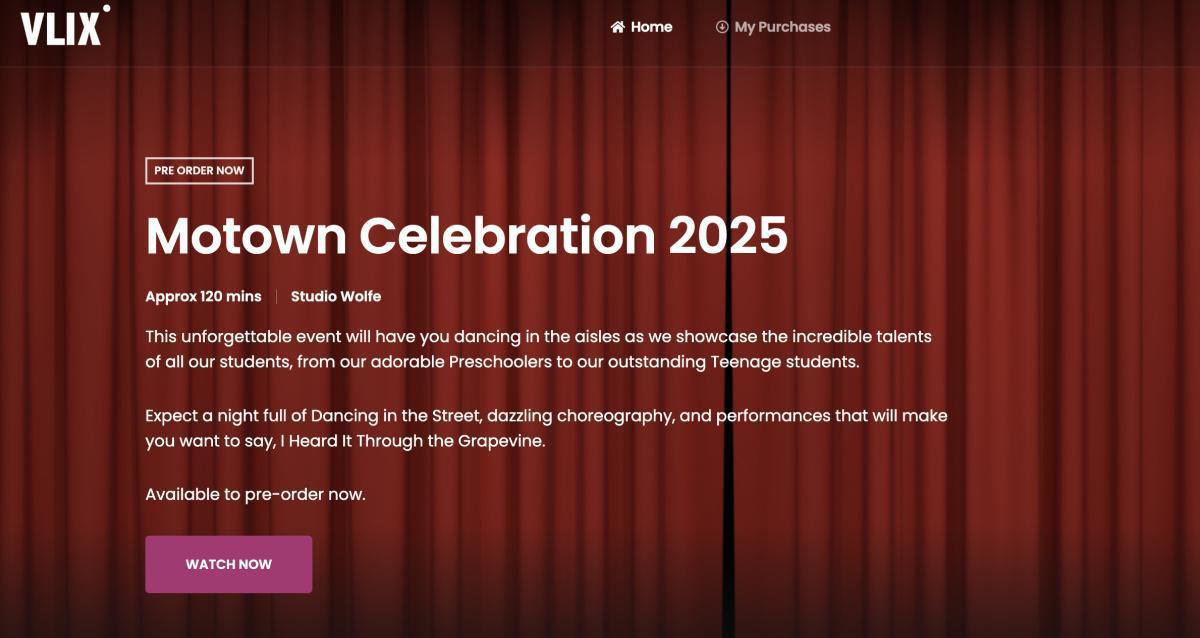Image resolution: width=1200 pixels, height=638 pixels.
Task: Open the home screen via the house icon
Action: point(617,27)
